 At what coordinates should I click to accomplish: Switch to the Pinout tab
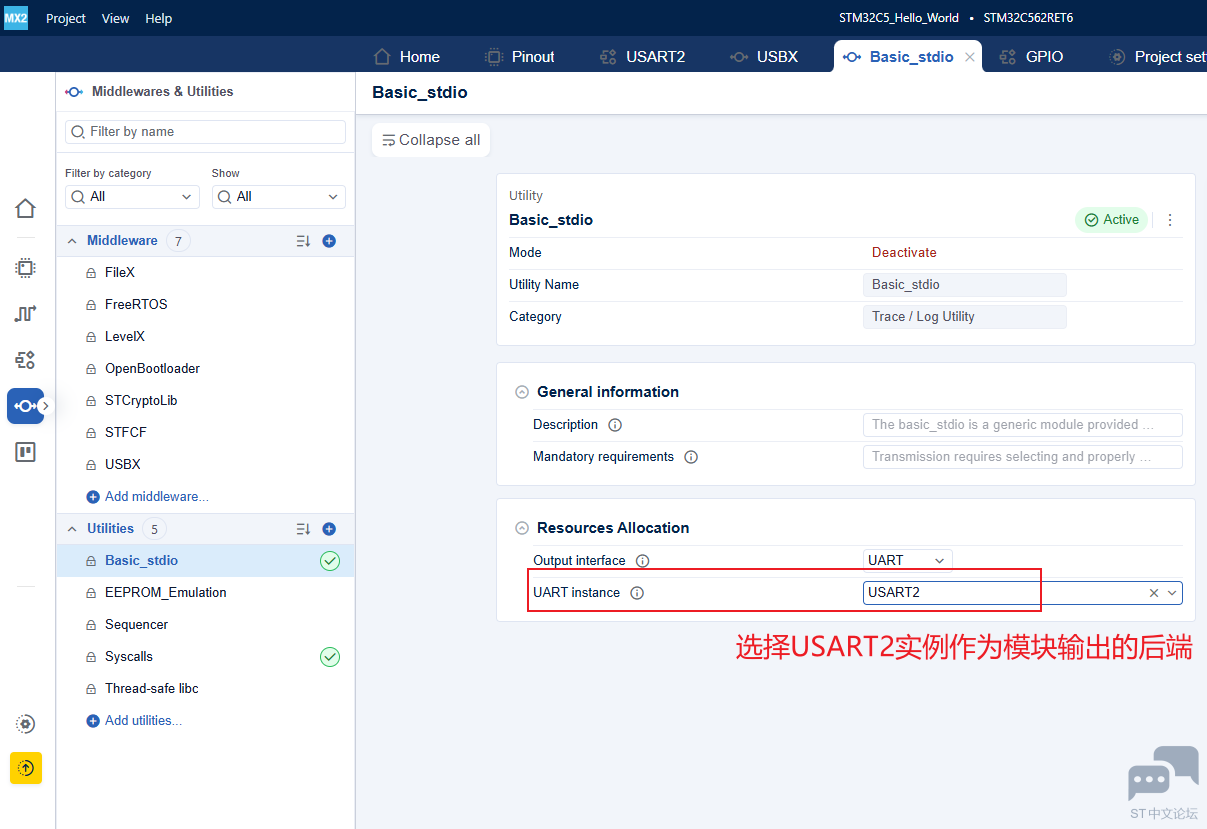[520, 57]
